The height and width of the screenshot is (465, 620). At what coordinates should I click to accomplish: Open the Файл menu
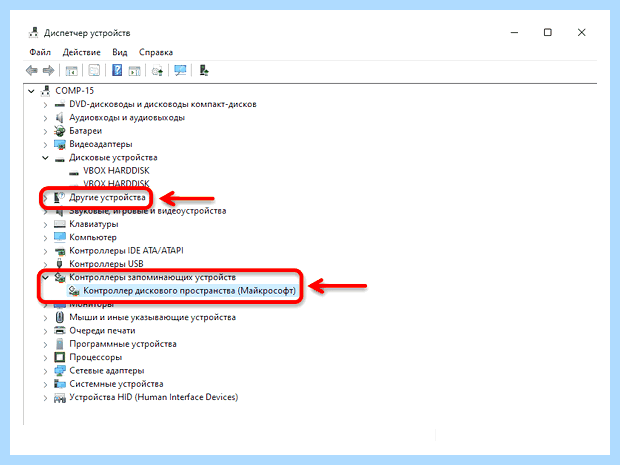[x=40, y=52]
